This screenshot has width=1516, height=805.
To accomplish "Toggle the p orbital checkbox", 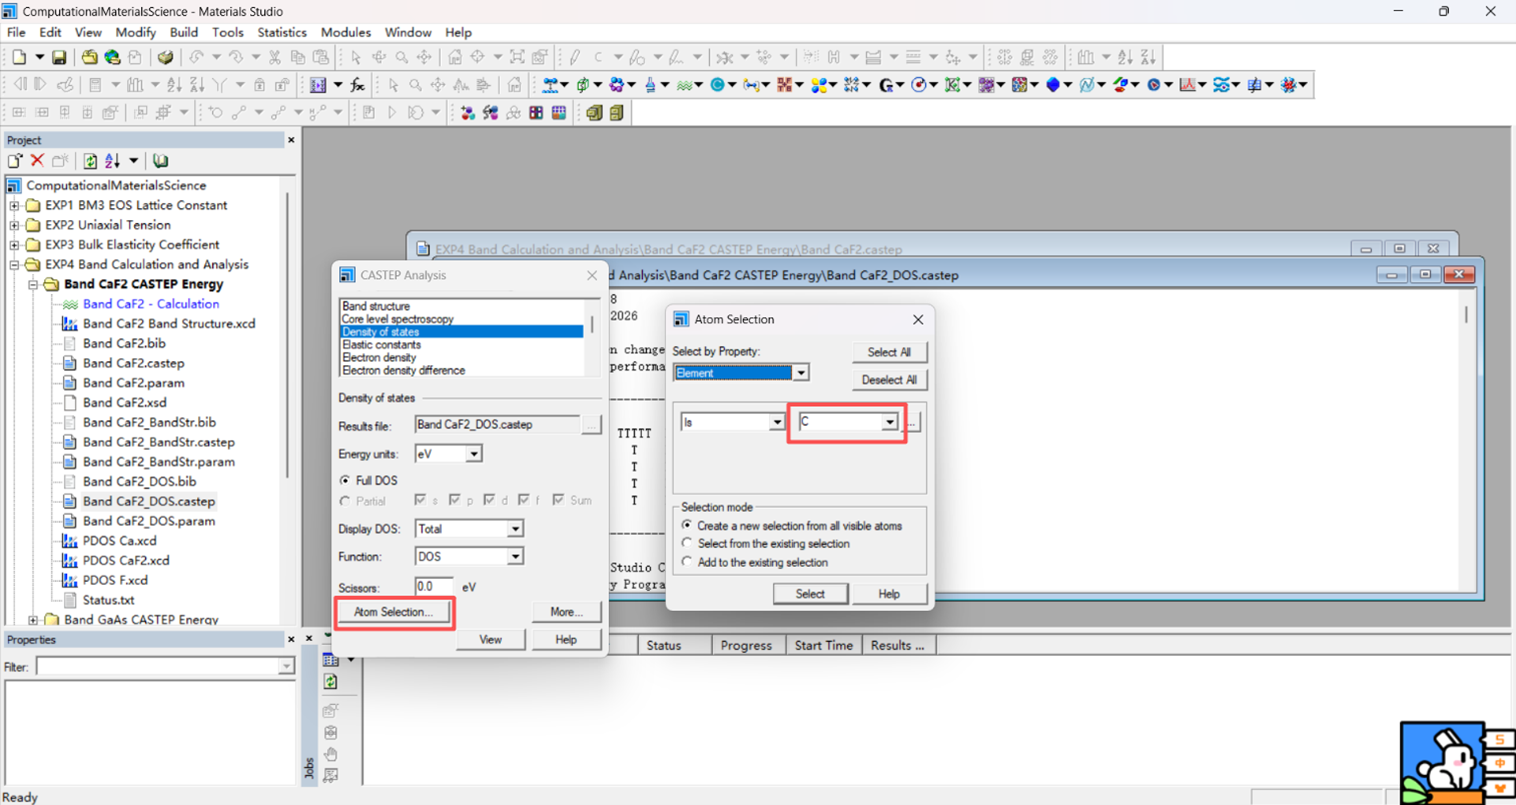I will click(455, 500).
